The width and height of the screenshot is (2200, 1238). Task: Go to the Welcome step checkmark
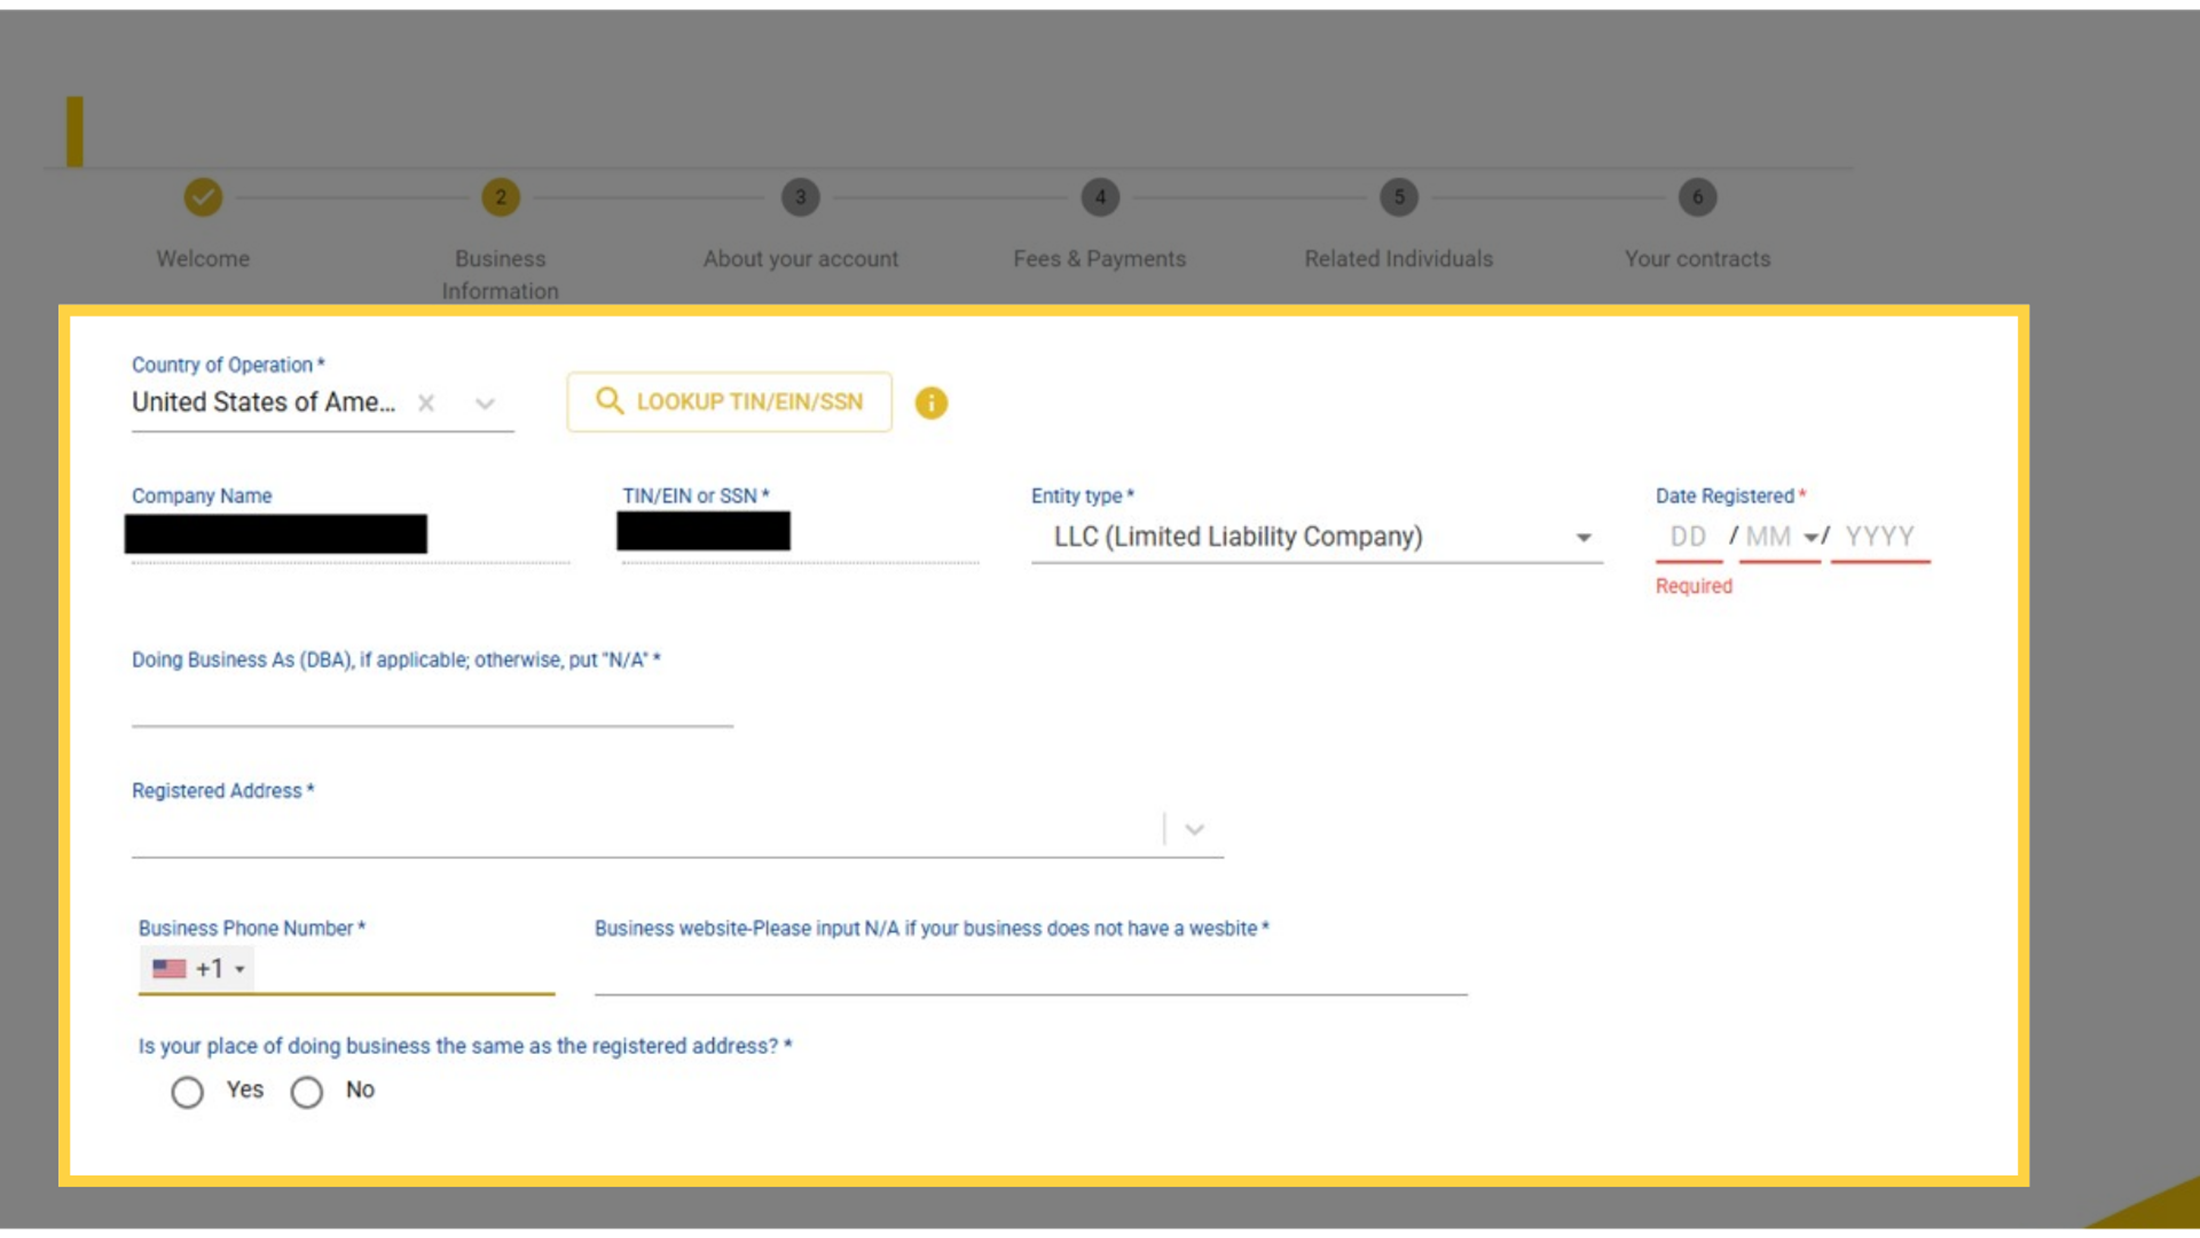click(203, 197)
